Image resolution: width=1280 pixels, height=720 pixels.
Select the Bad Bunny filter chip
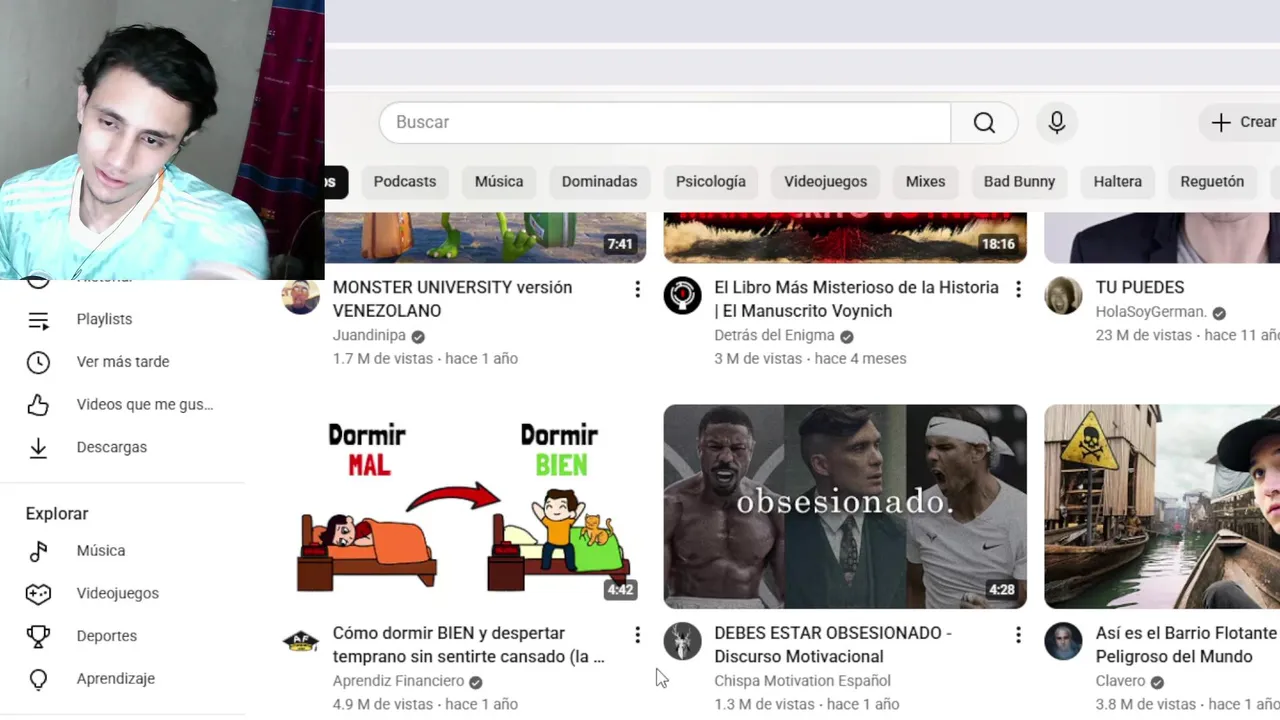(x=1019, y=181)
